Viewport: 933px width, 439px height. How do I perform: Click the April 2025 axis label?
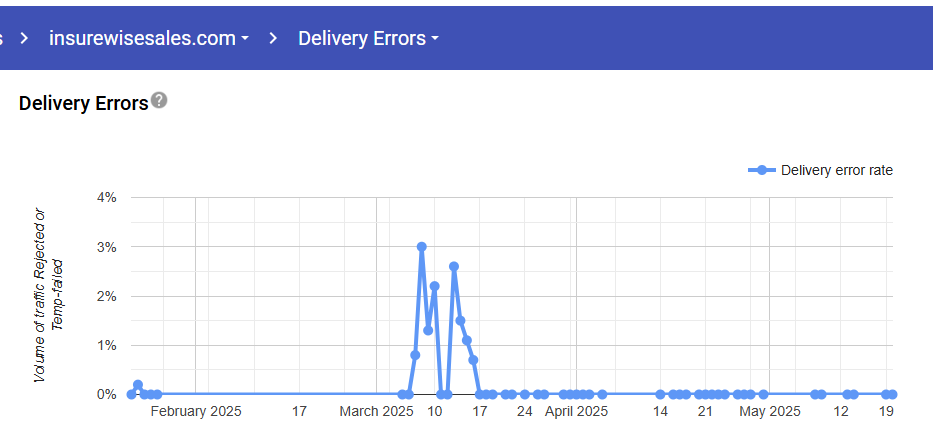click(576, 411)
